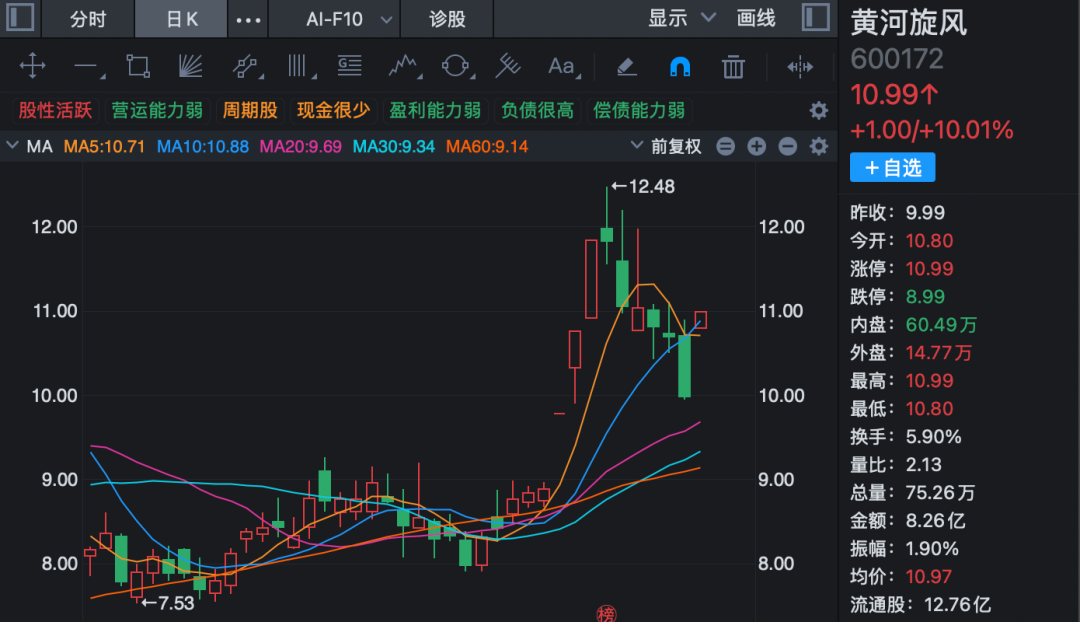1080x622 pixels.
Task: Open the 前复权 adjustment dropdown
Action: (666, 146)
